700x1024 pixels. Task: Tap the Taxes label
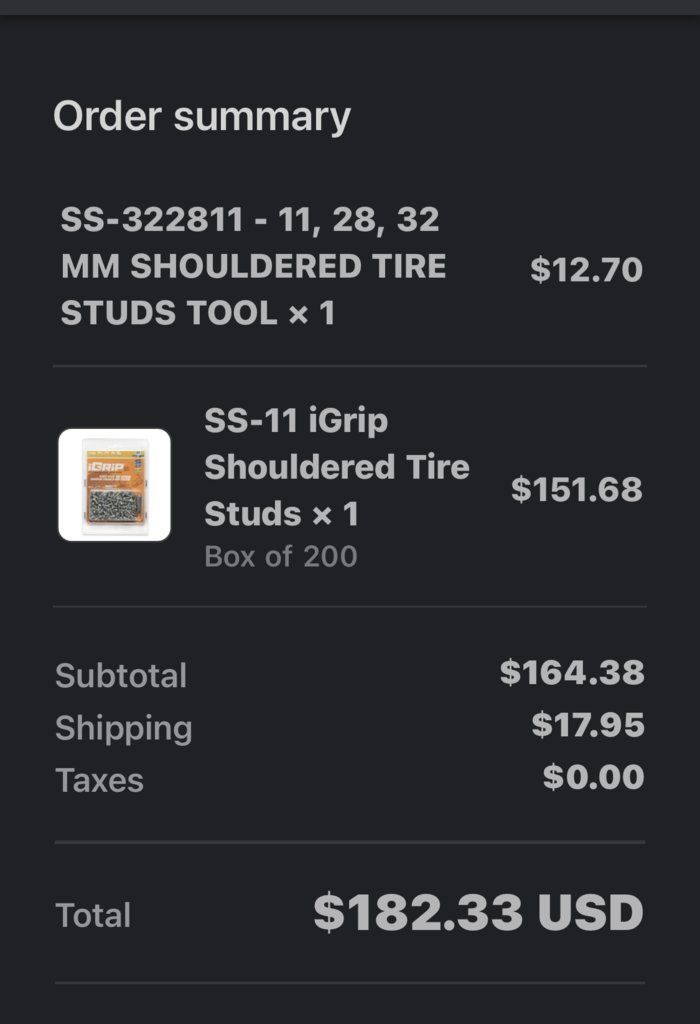[99, 780]
